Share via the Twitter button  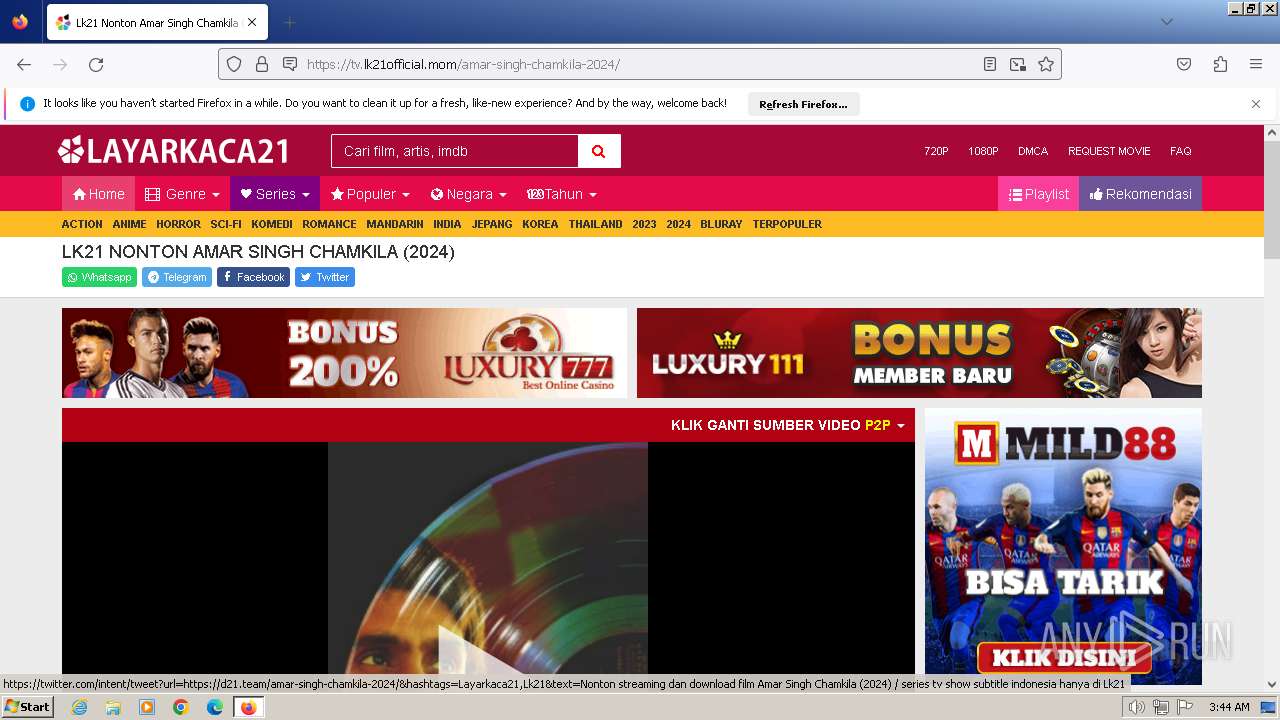pyautogui.click(x=325, y=277)
